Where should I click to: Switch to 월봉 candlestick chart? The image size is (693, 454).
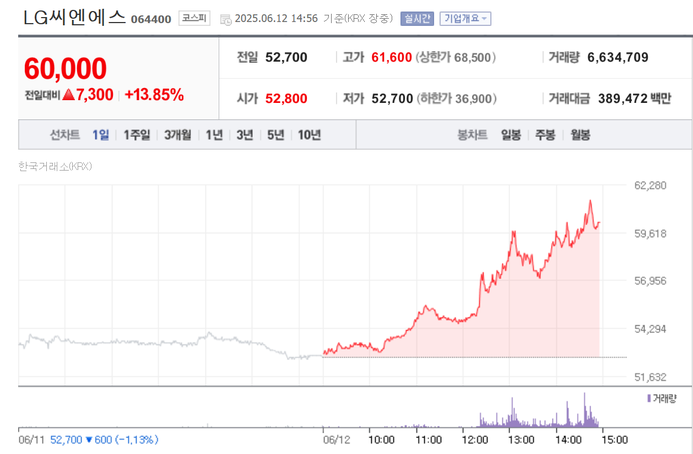pos(580,134)
